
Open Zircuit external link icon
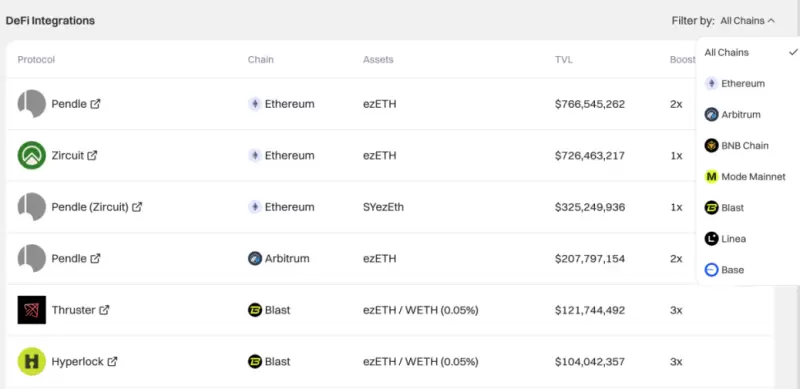click(x=92, y=155)
